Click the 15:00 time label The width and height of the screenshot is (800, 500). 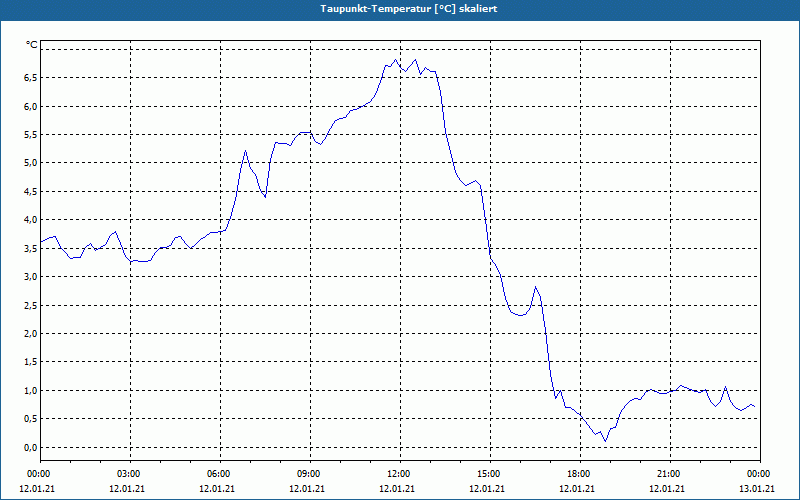click(490, 474)
